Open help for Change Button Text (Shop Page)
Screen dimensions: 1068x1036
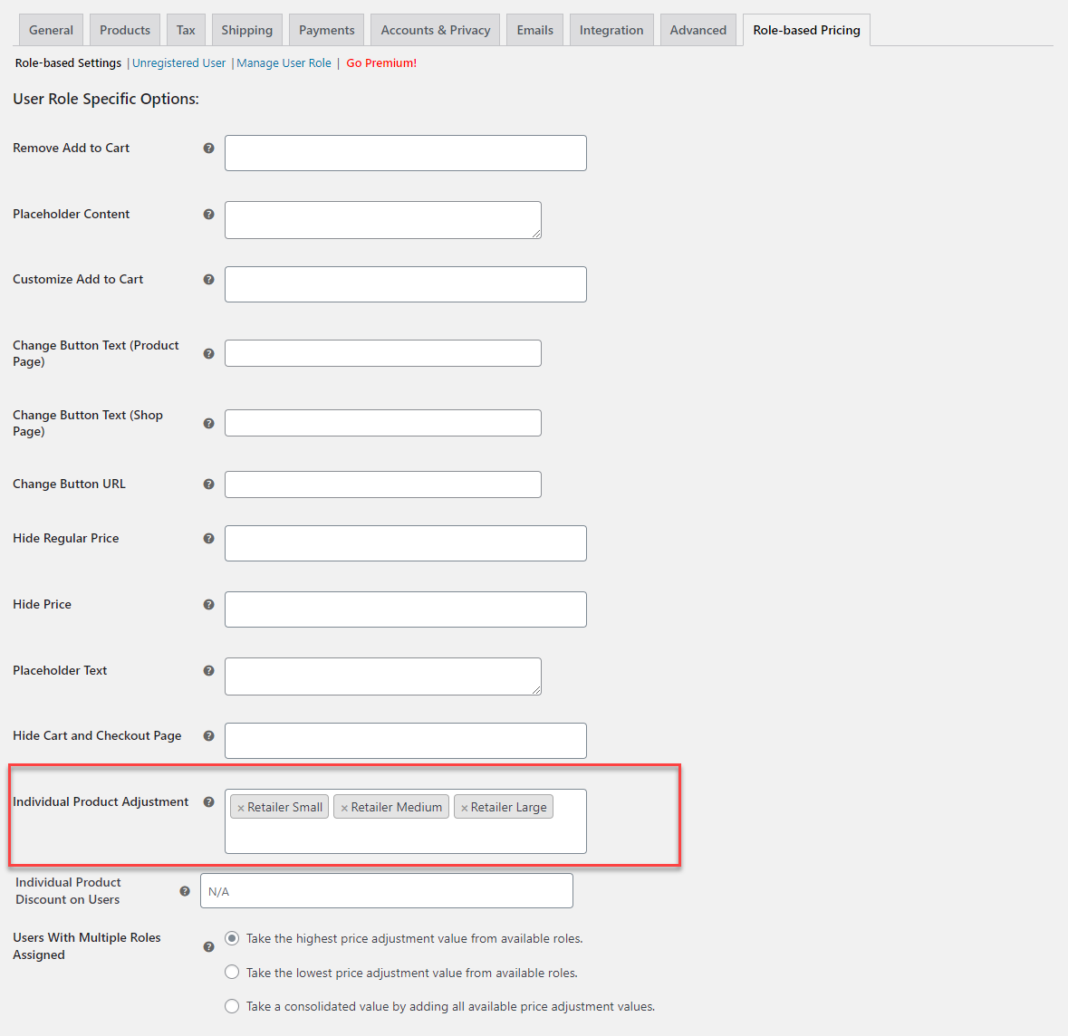point(208,423)
